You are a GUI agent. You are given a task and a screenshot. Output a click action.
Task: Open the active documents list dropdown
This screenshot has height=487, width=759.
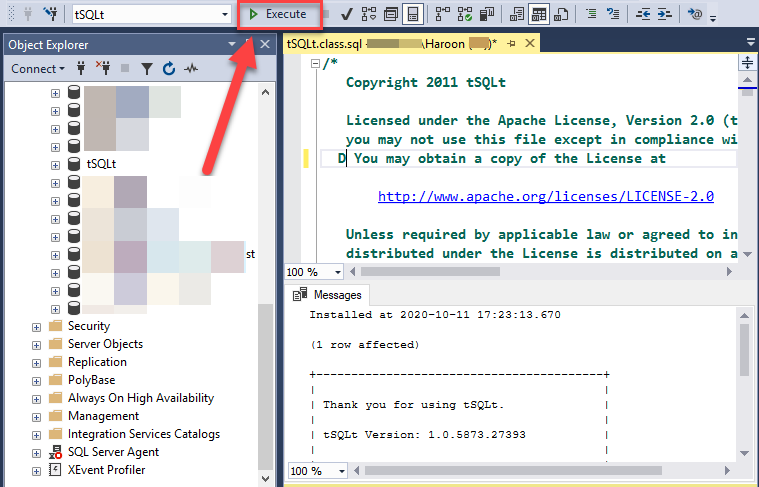[x=751, y=43]
